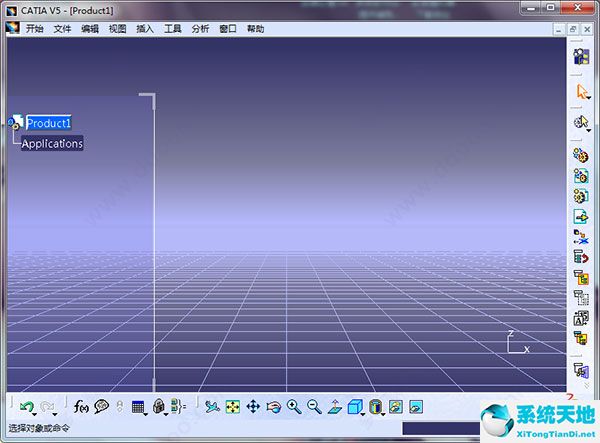Viewport: 600px width, 443px height.
Task: Click the Equivalent Dimensions icon
Action: [x=178, y=406]
